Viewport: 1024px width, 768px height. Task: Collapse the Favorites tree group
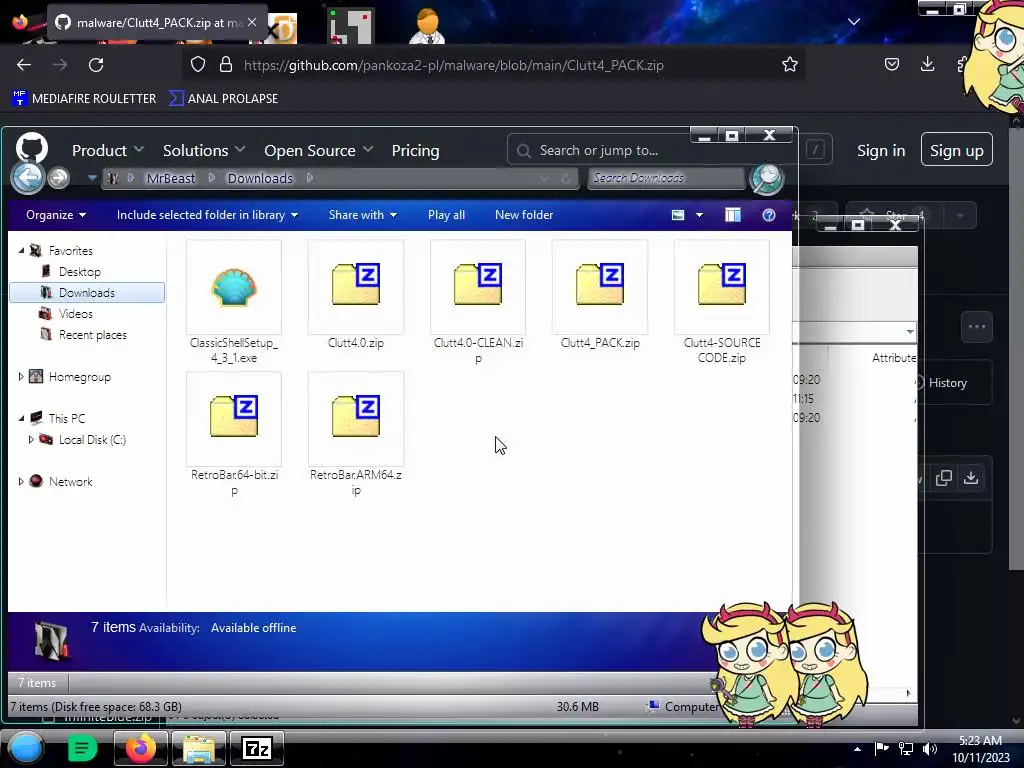tap(21, 251)
